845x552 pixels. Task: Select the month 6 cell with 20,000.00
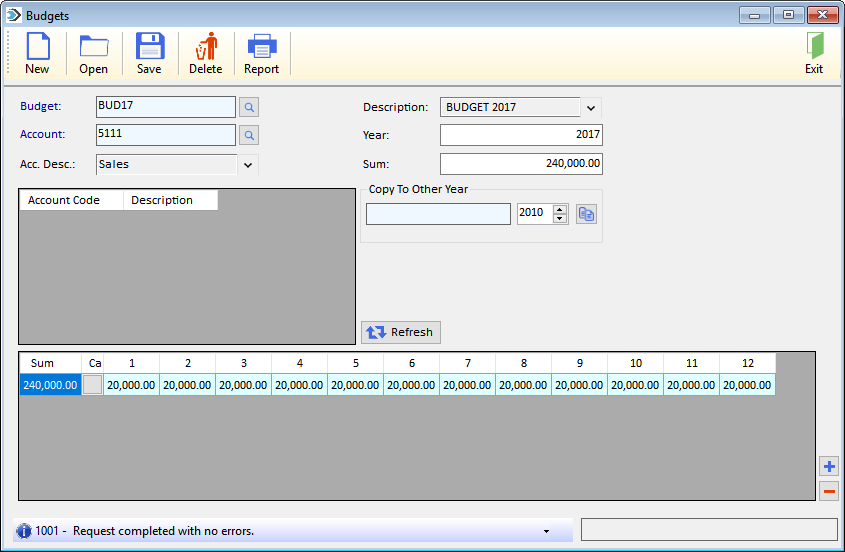point(412,385)
